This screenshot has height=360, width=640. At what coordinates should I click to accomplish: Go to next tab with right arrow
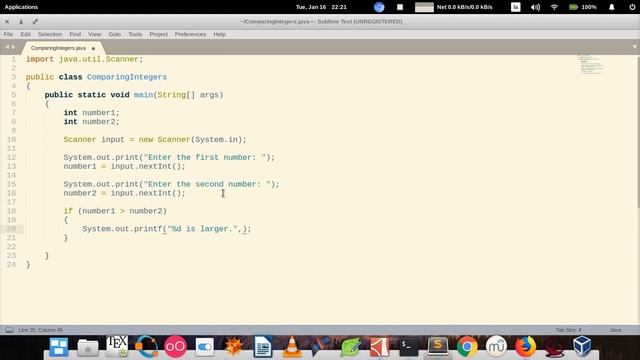coord(13,47)
